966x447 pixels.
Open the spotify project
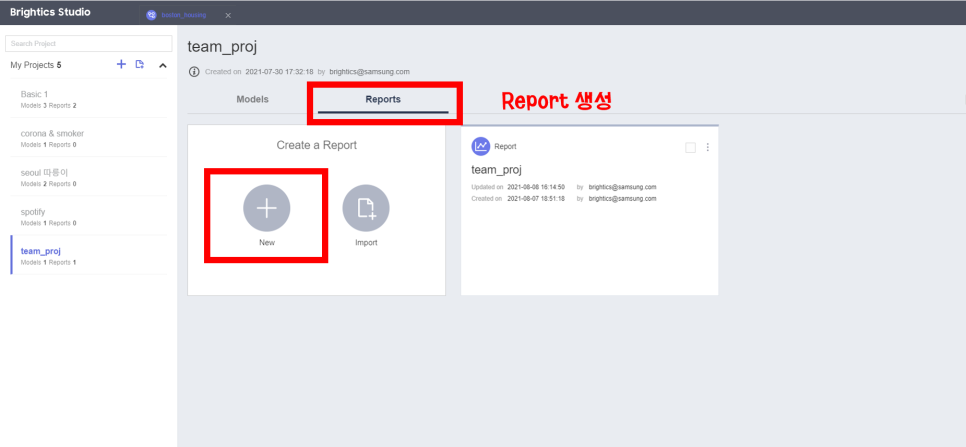click(89, 216)
